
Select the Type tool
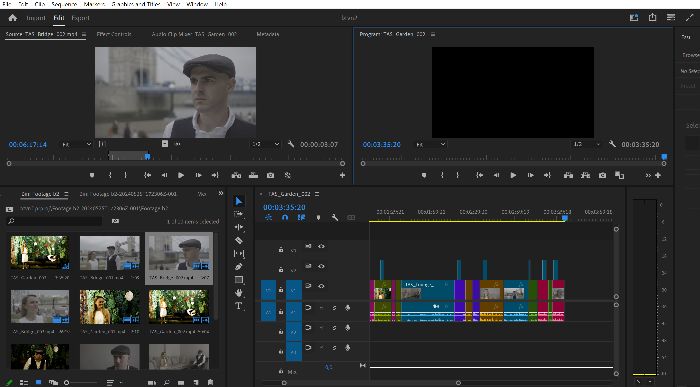239,306
